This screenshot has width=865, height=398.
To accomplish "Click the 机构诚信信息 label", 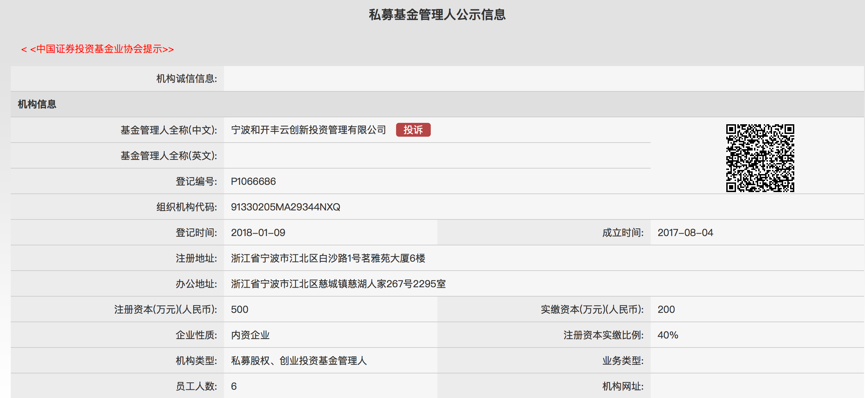I will pyautogui.click(x=186, y=79).
